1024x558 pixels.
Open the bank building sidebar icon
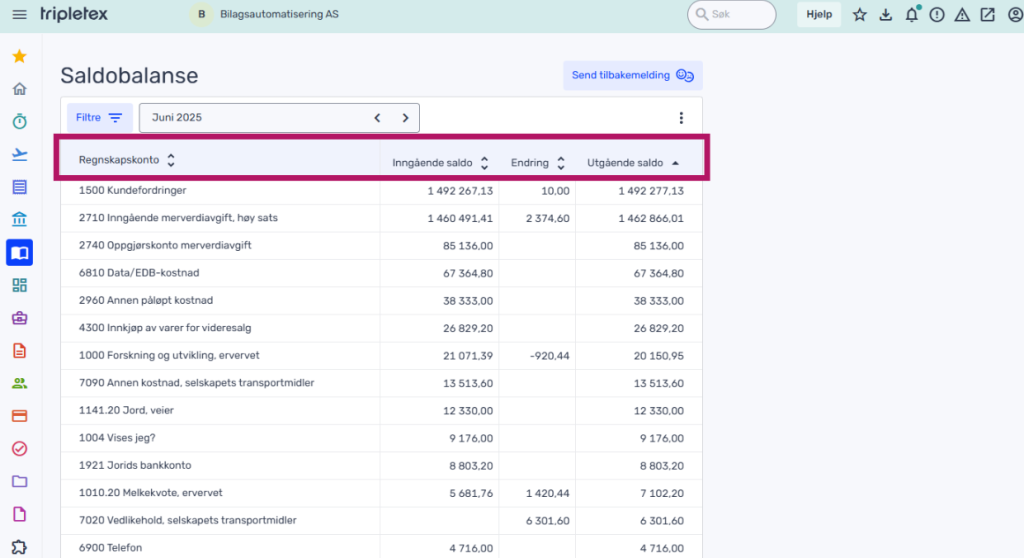click(20, 220)
